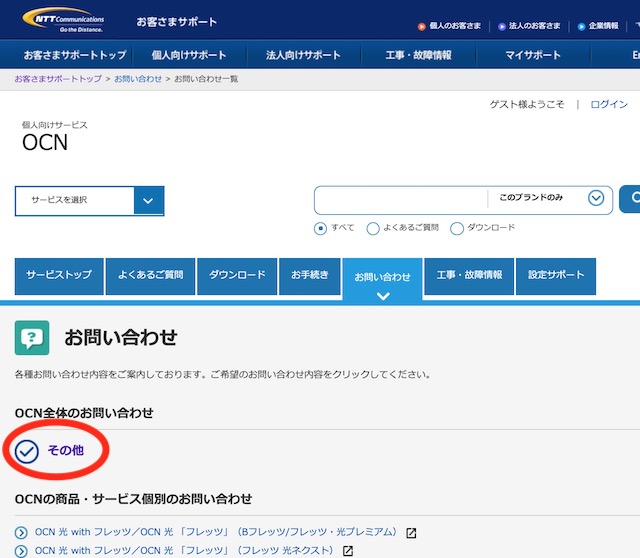
Task: Click the お客さまサポート header title
Action: 176,22
